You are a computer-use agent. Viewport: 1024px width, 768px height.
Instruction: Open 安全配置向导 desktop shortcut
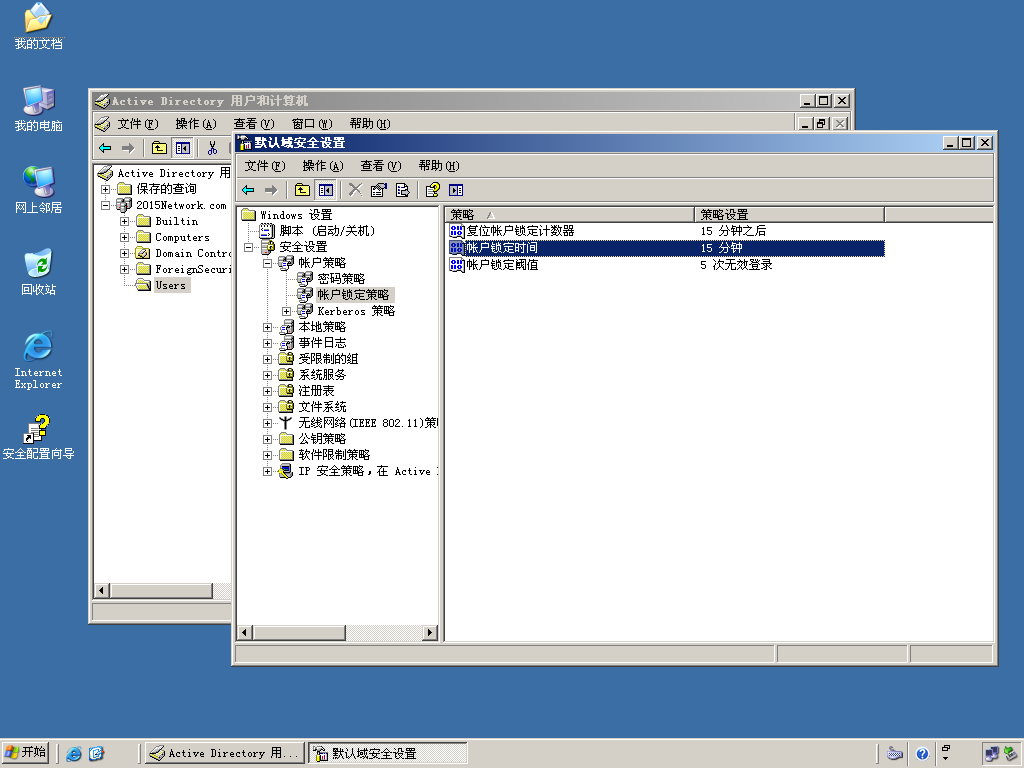tap(38, 437)
